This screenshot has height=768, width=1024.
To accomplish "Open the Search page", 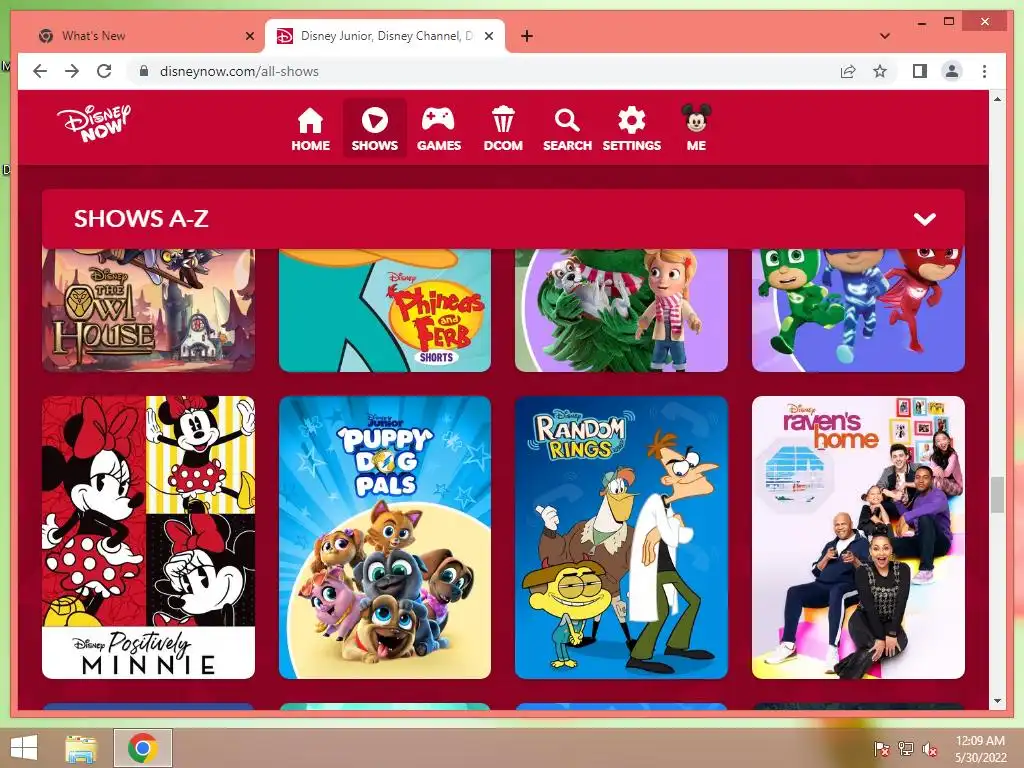I will pos(567,129).
